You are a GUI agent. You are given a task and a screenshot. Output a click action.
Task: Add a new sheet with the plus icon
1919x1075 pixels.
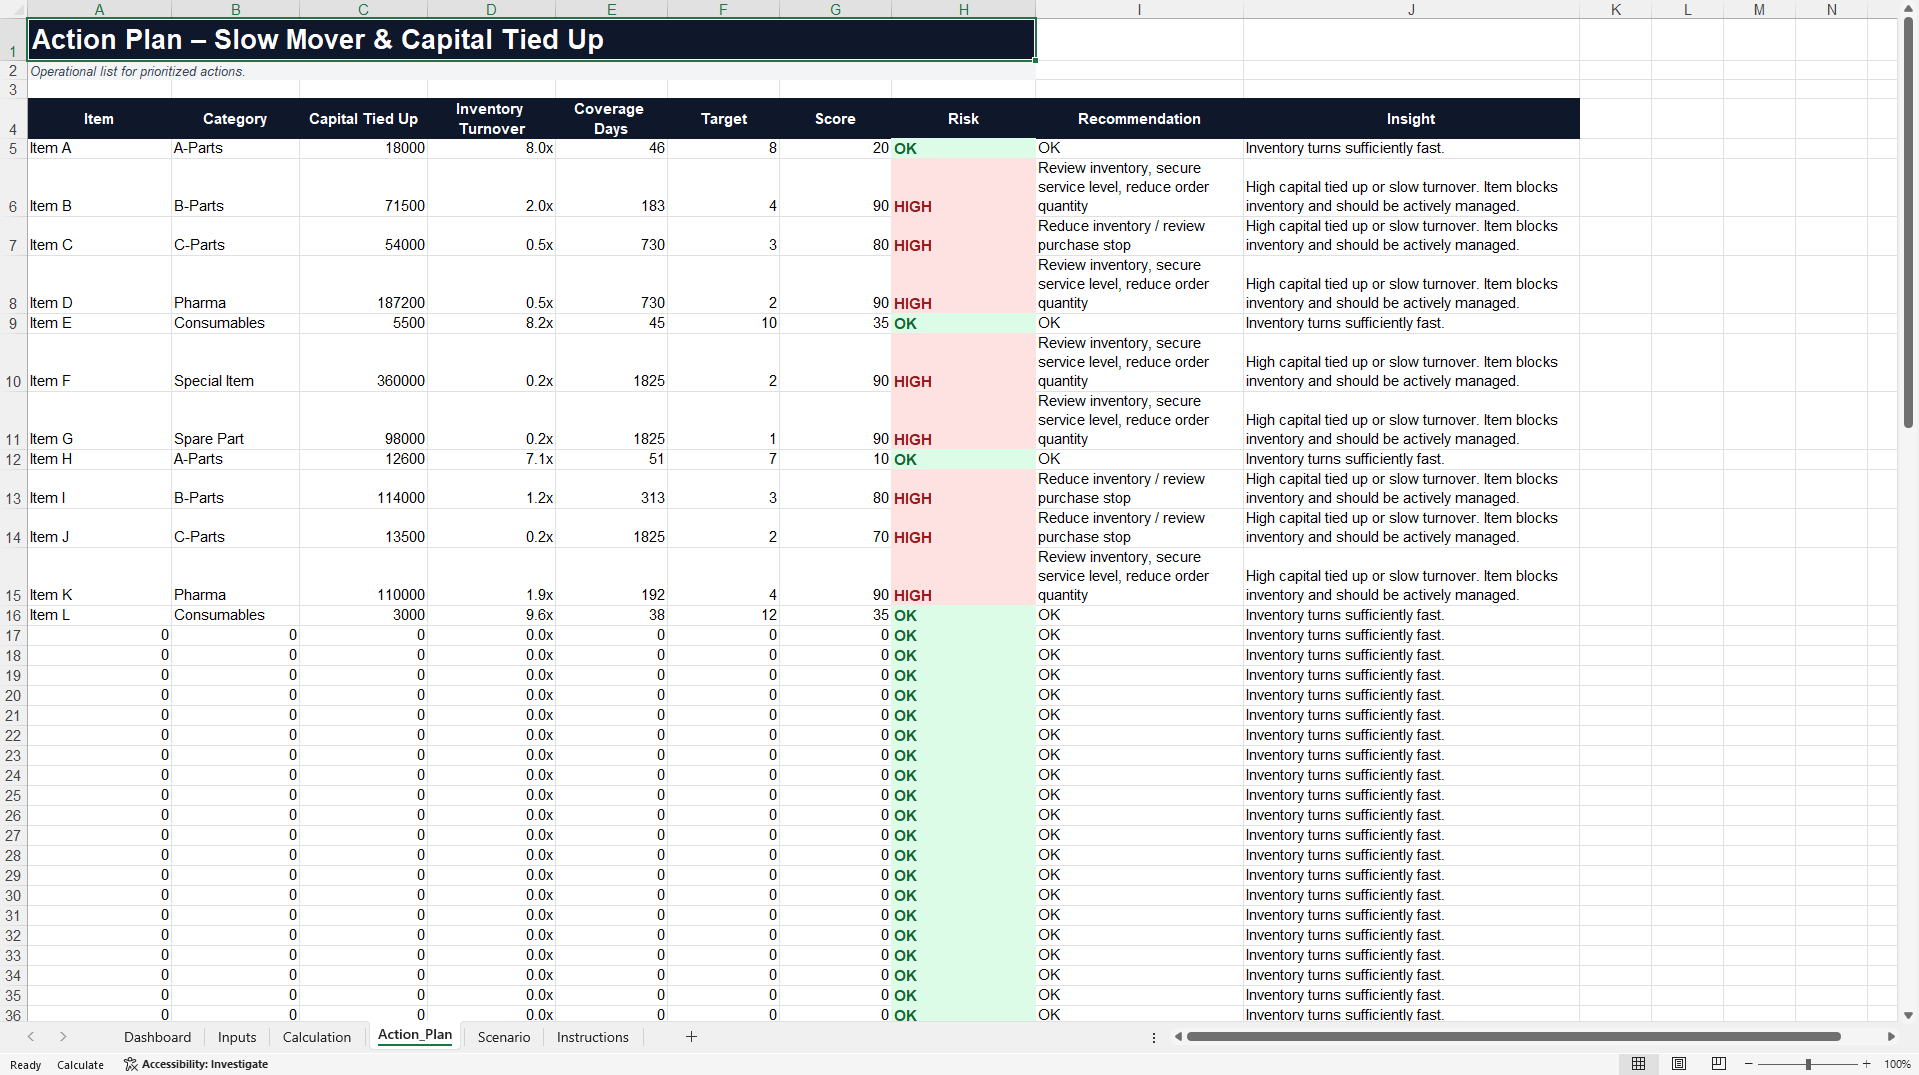pos(691,1037)
